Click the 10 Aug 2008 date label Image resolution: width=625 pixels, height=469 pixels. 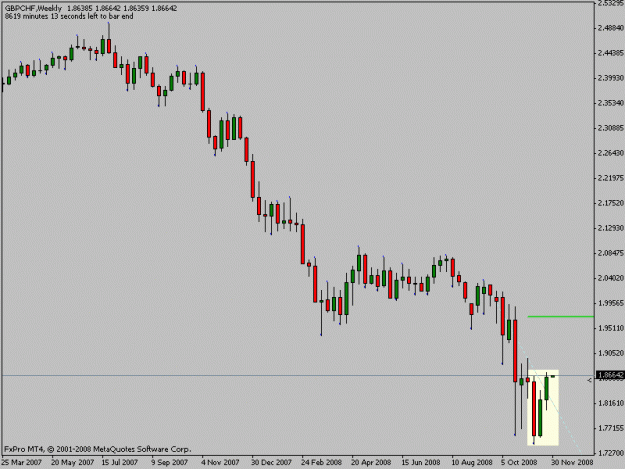point(472,463)
